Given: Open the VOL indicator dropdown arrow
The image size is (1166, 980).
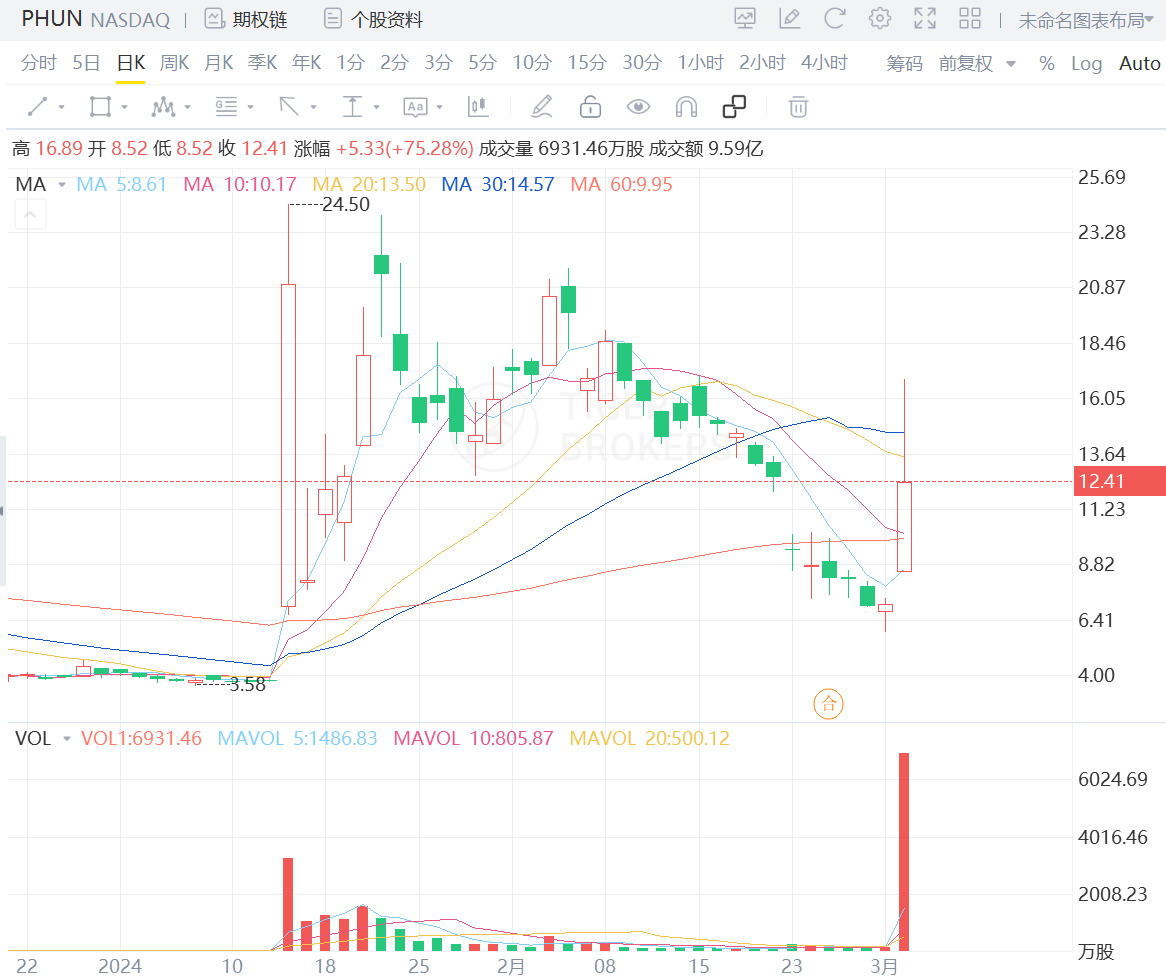Looking at the screenshot, I should pyautogui.click(x=67, y=738).
